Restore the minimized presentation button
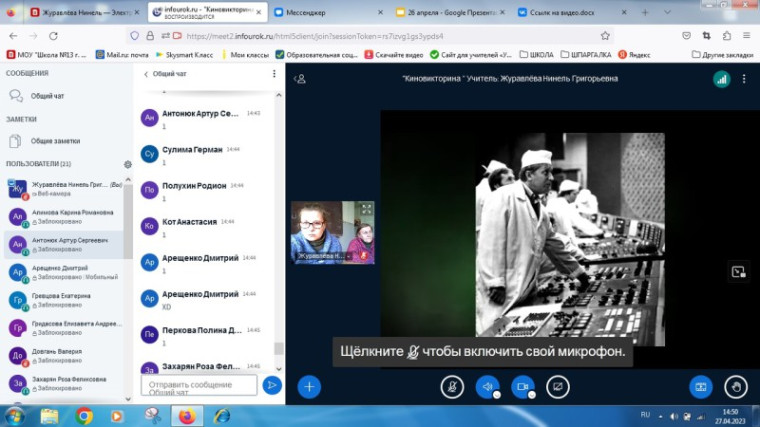 tap(738, 272)
